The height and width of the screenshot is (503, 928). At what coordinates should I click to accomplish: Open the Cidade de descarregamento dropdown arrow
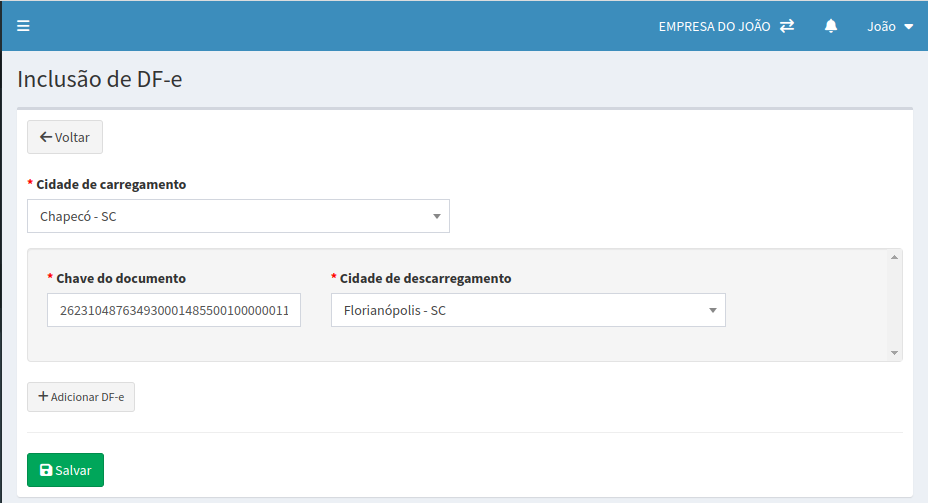[712, 310]
